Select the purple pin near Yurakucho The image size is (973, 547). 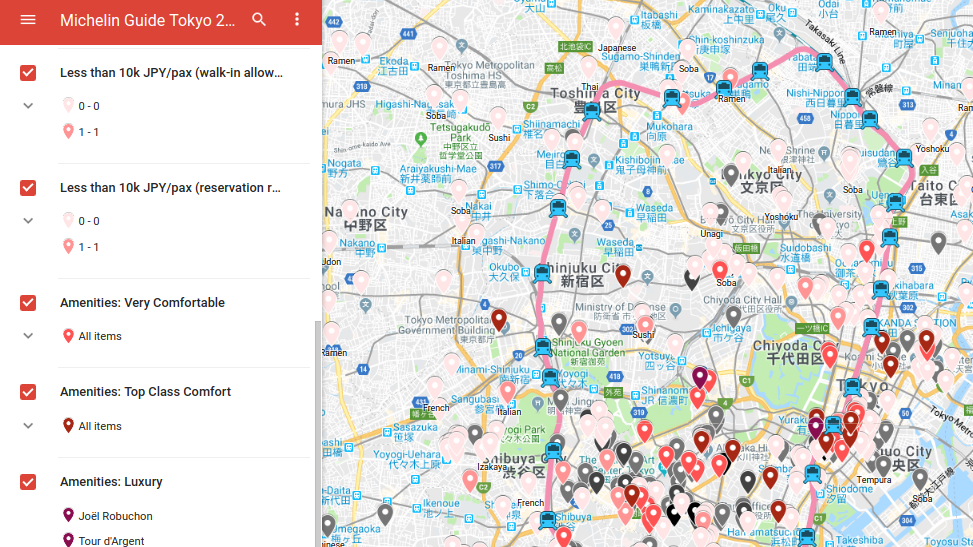point(815,428)
